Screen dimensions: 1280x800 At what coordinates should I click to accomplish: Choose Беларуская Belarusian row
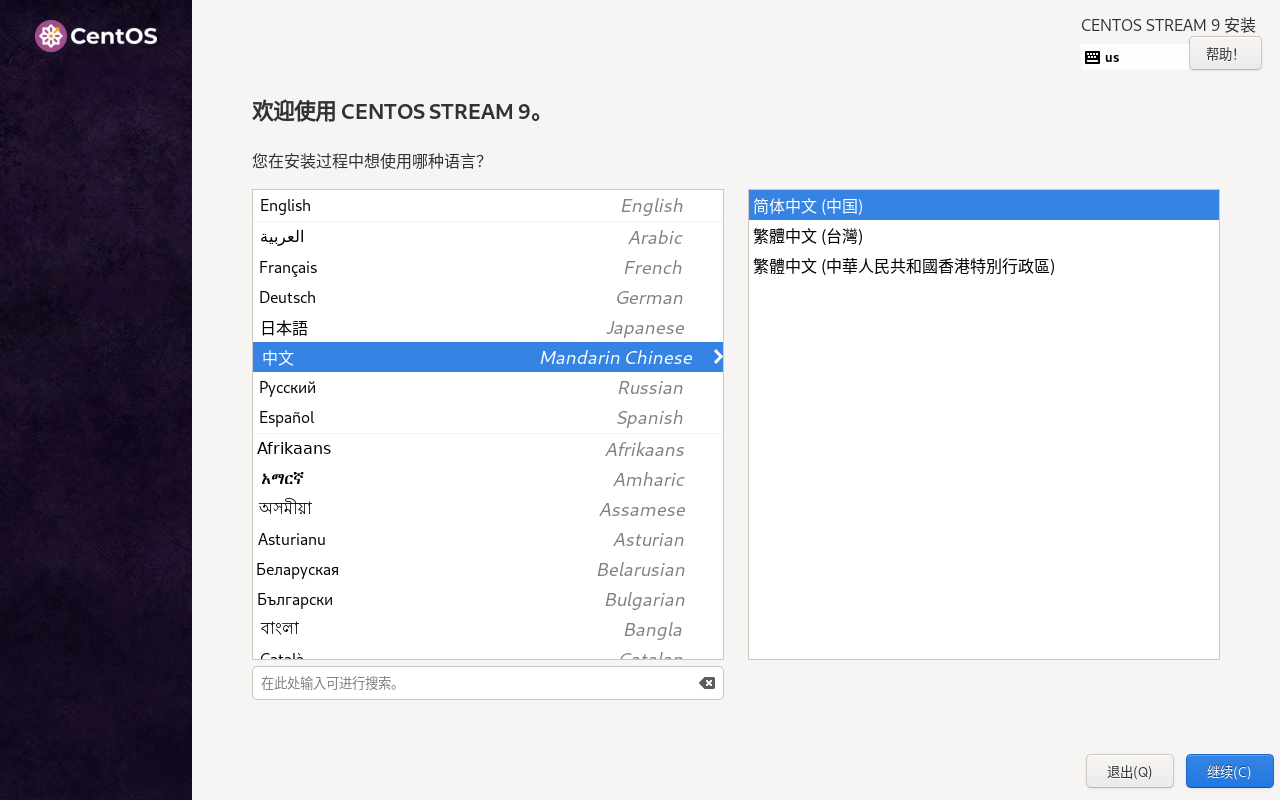point(488,569)
